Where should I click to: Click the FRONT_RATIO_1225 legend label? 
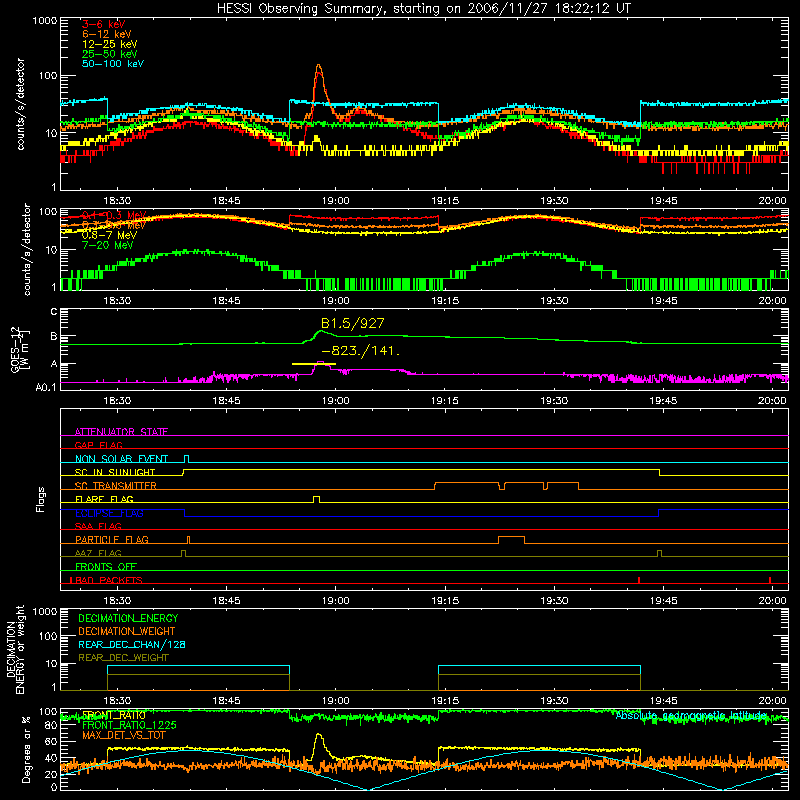tap(129, 725)
